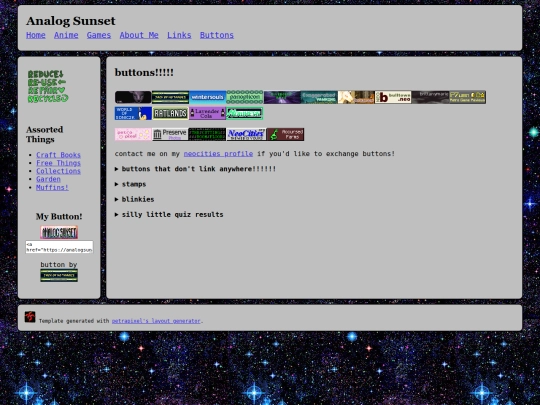Visit the buttons.neo badge
This screenshot has width=540, height=405.
(x=393, y=97)
